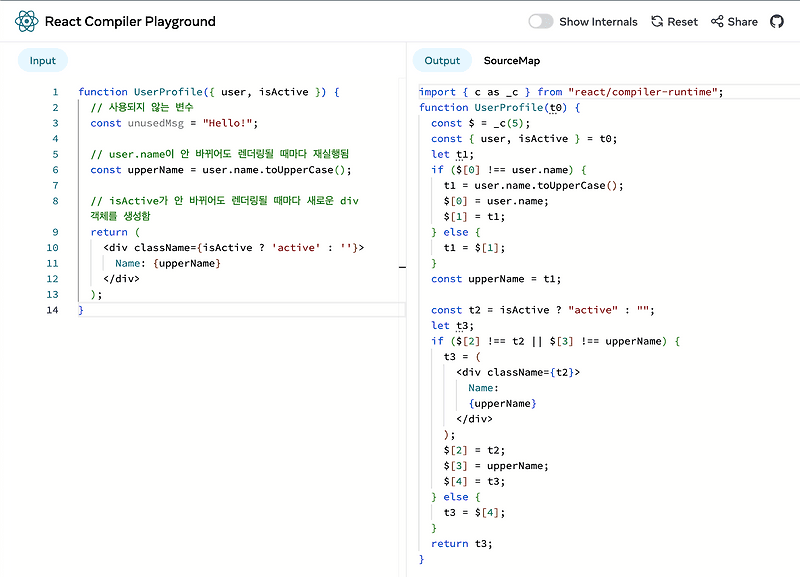The width and height of the screenshot is (800, 577).
Task: Click 'const t2 = isActive ? "active"' line
Action: pos(543,310)
